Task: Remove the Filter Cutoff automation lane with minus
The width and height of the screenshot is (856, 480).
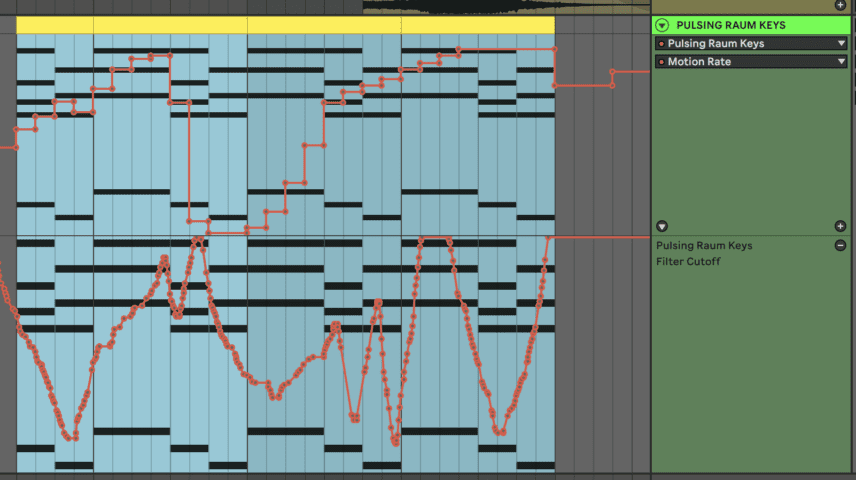Action: [x=840, y=245]
